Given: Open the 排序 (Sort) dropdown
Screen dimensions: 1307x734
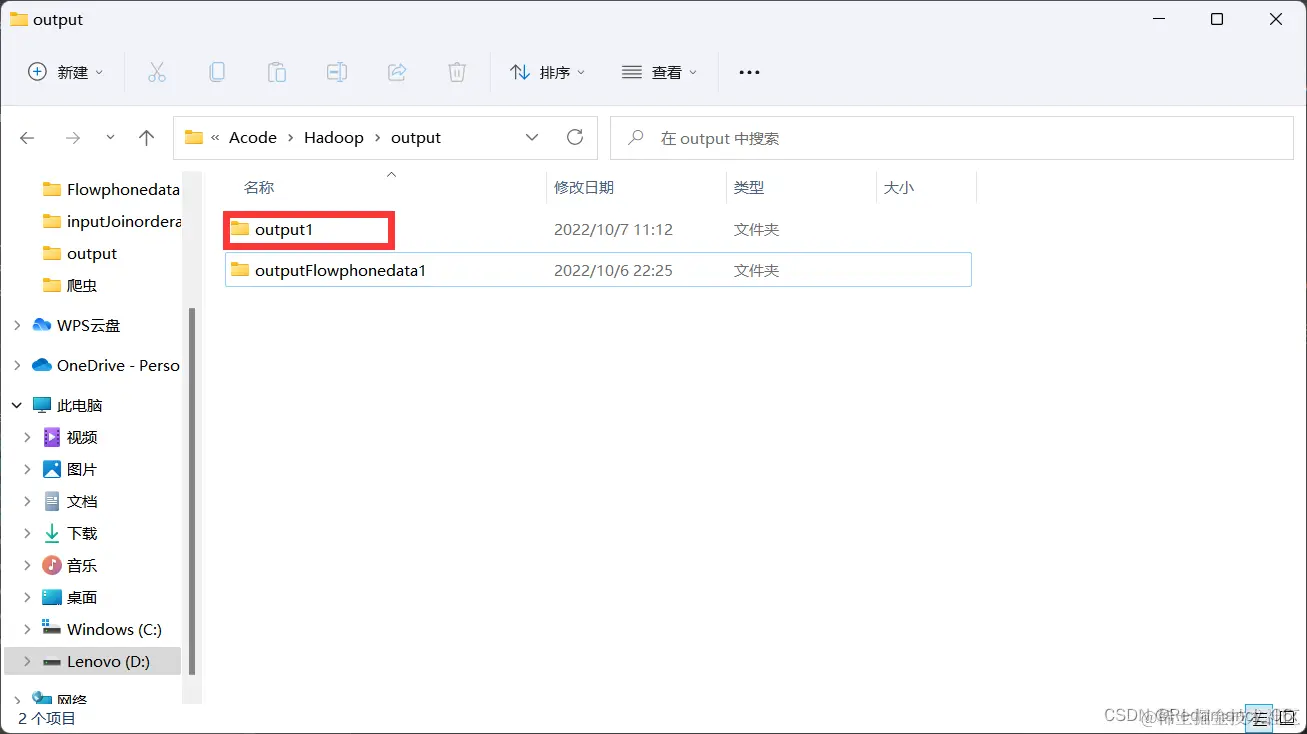Looking at the screenshot, I should [548, 72].
